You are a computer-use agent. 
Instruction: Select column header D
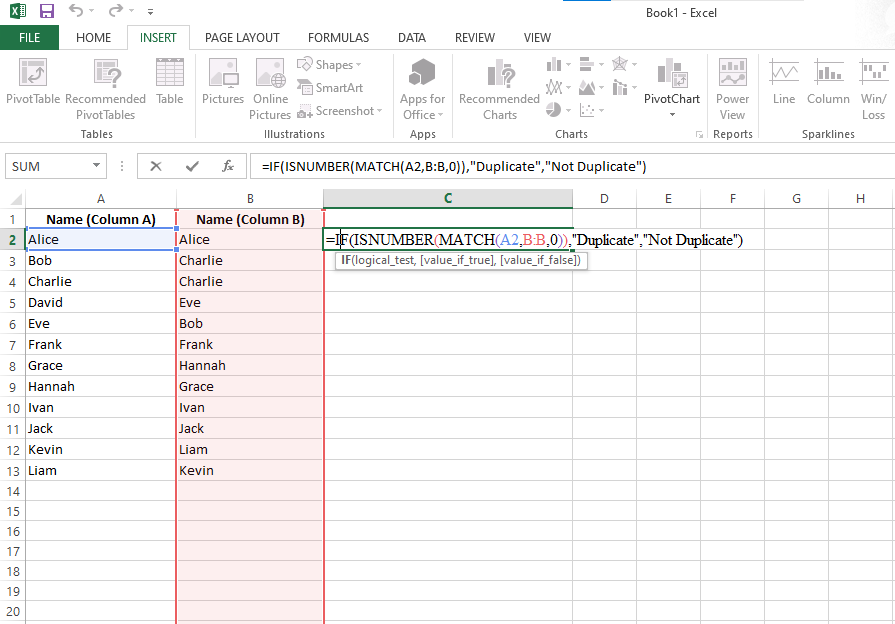604,199
